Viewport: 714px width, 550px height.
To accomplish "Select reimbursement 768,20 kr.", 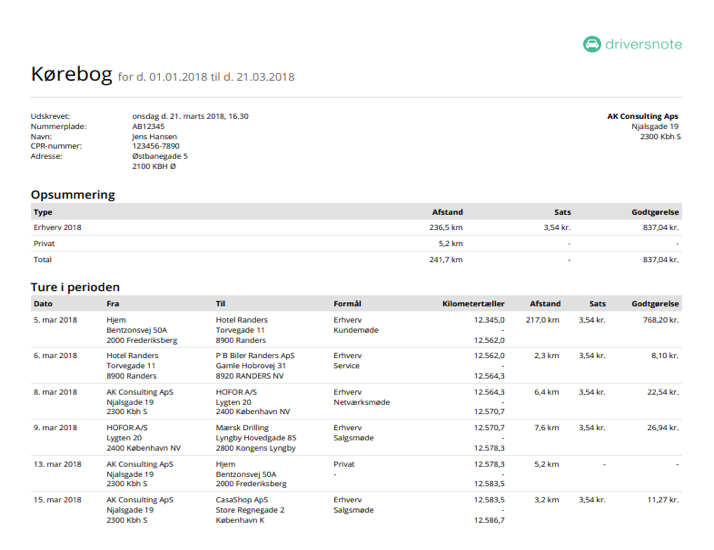I will pyautogui.click(x=661, y=320).
